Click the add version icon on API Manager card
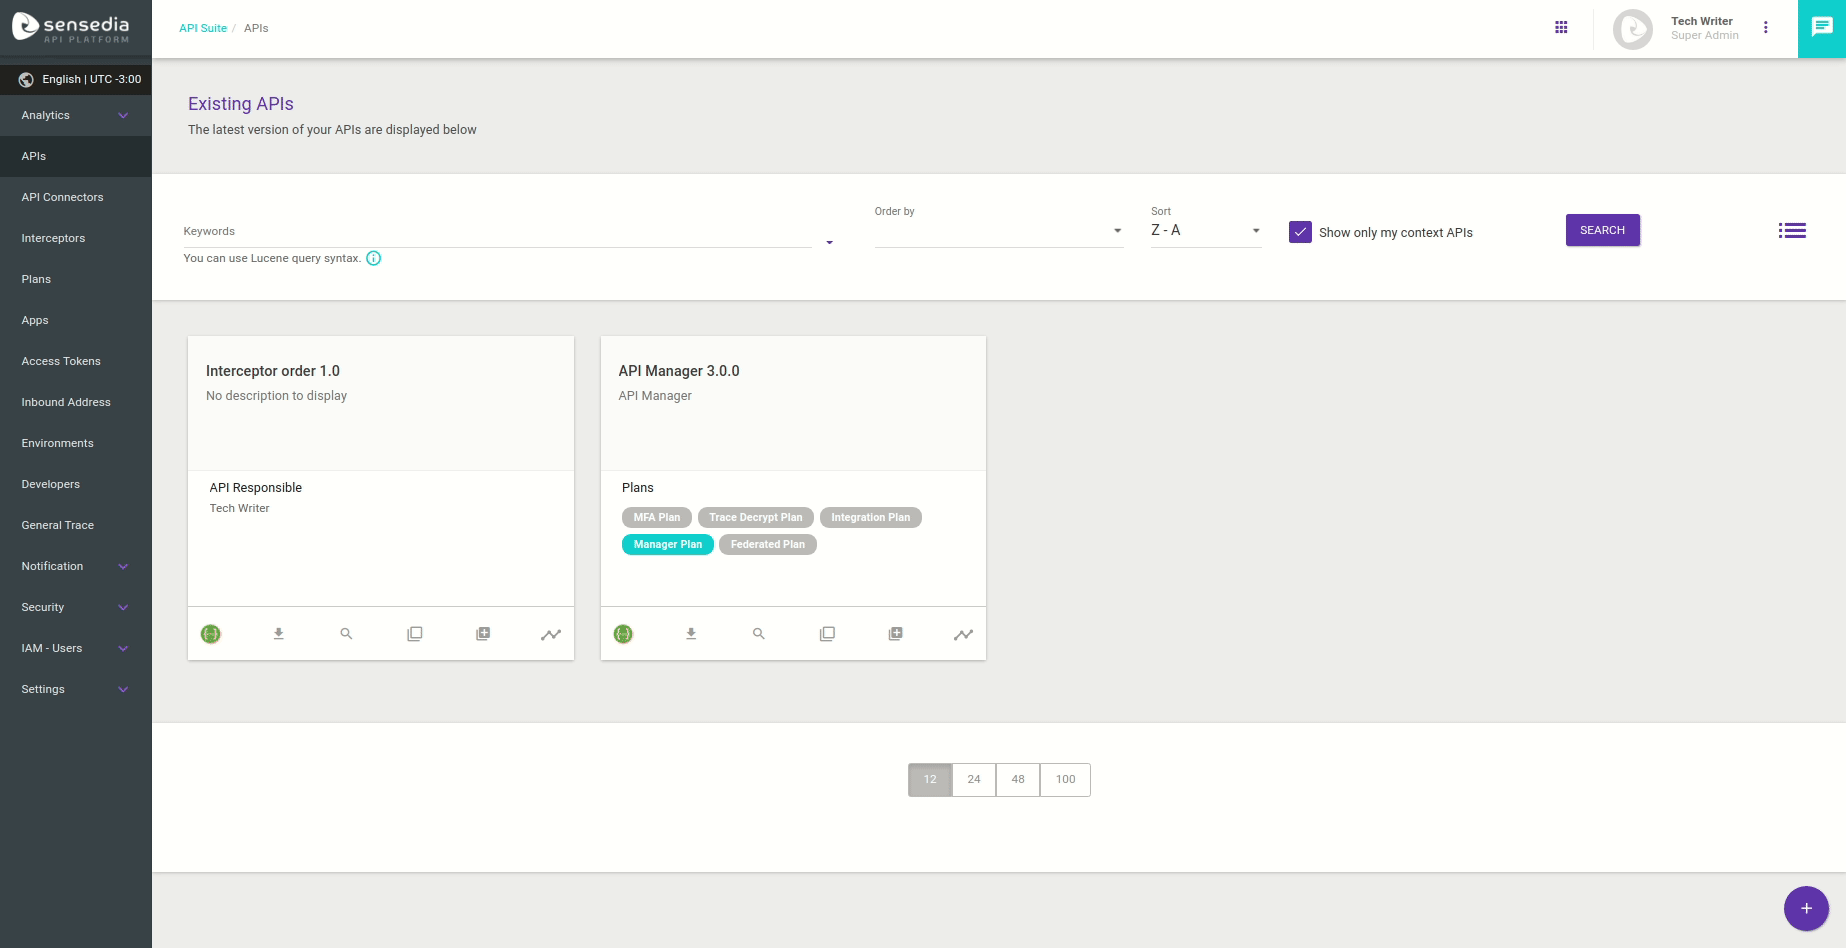 pyautogui.click(x=896, y=634)
